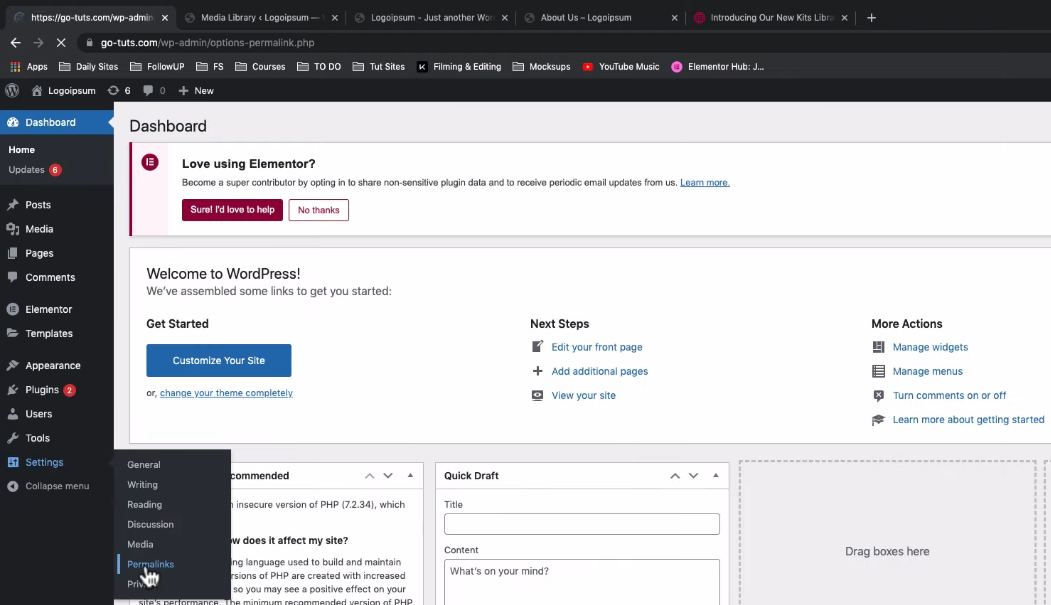Open Appearance brush icon in sidebar
The height and width of the screenshot is (605, 1051).
13,365
